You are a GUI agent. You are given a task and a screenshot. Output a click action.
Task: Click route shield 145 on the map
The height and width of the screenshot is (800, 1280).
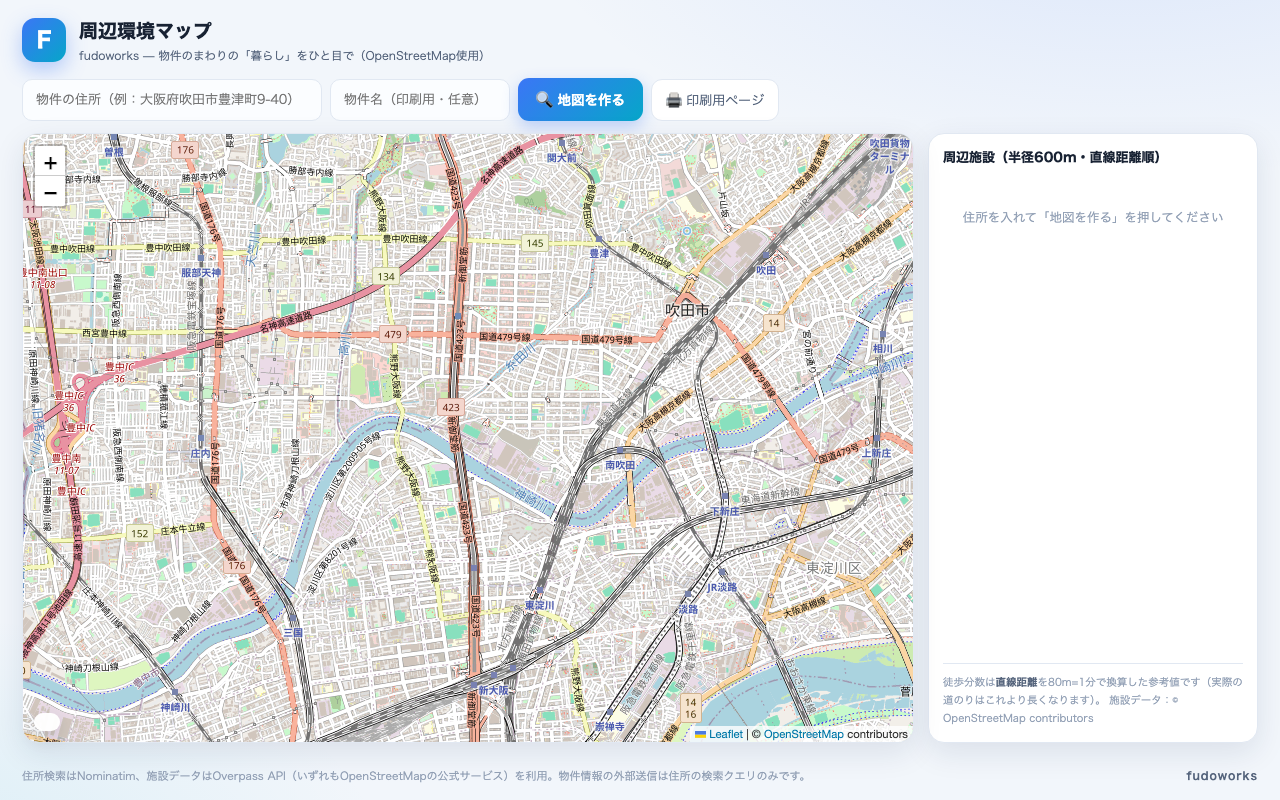(535, 243)
